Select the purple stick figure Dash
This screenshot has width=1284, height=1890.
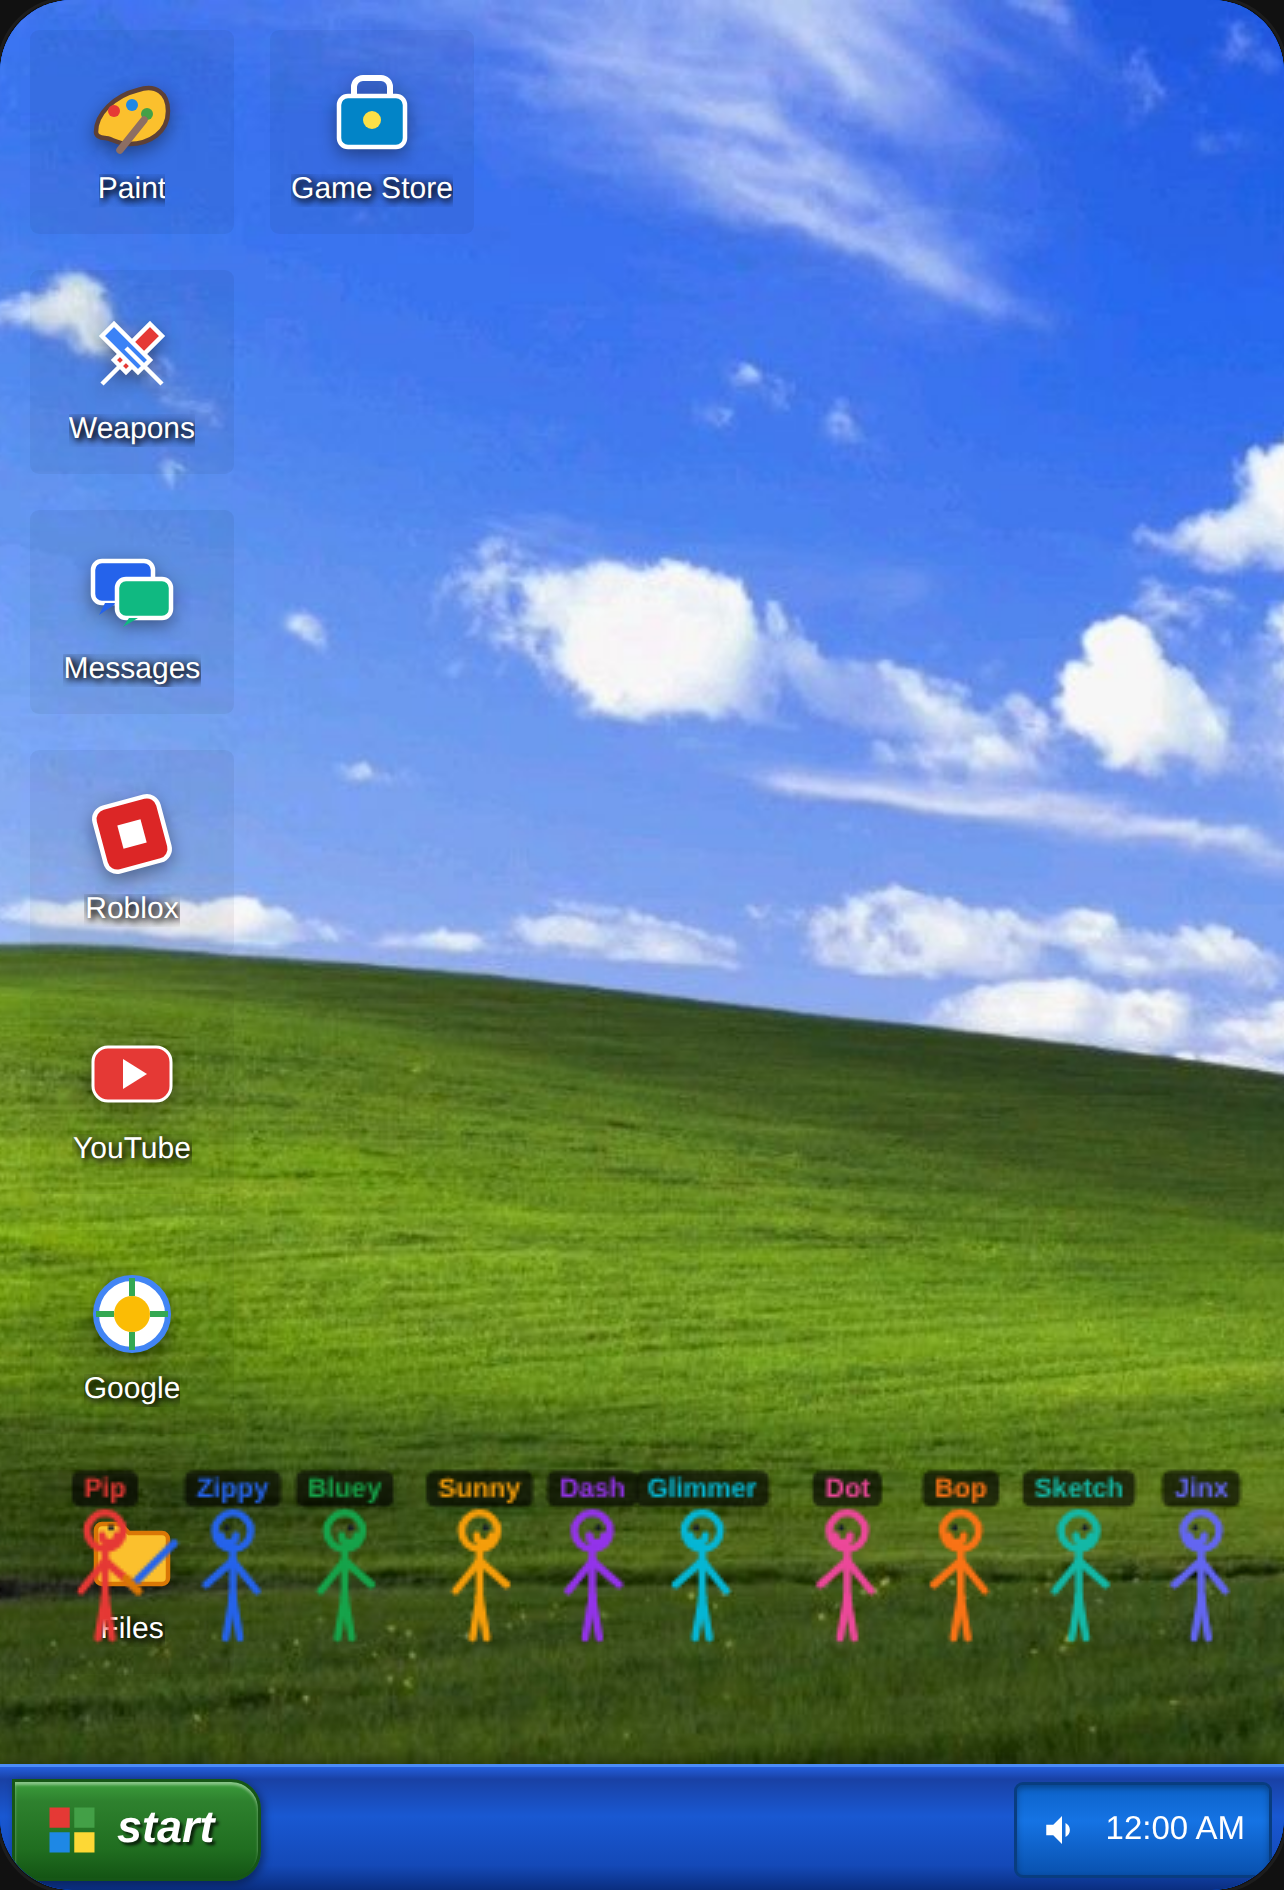click(x=592, y=1575)
